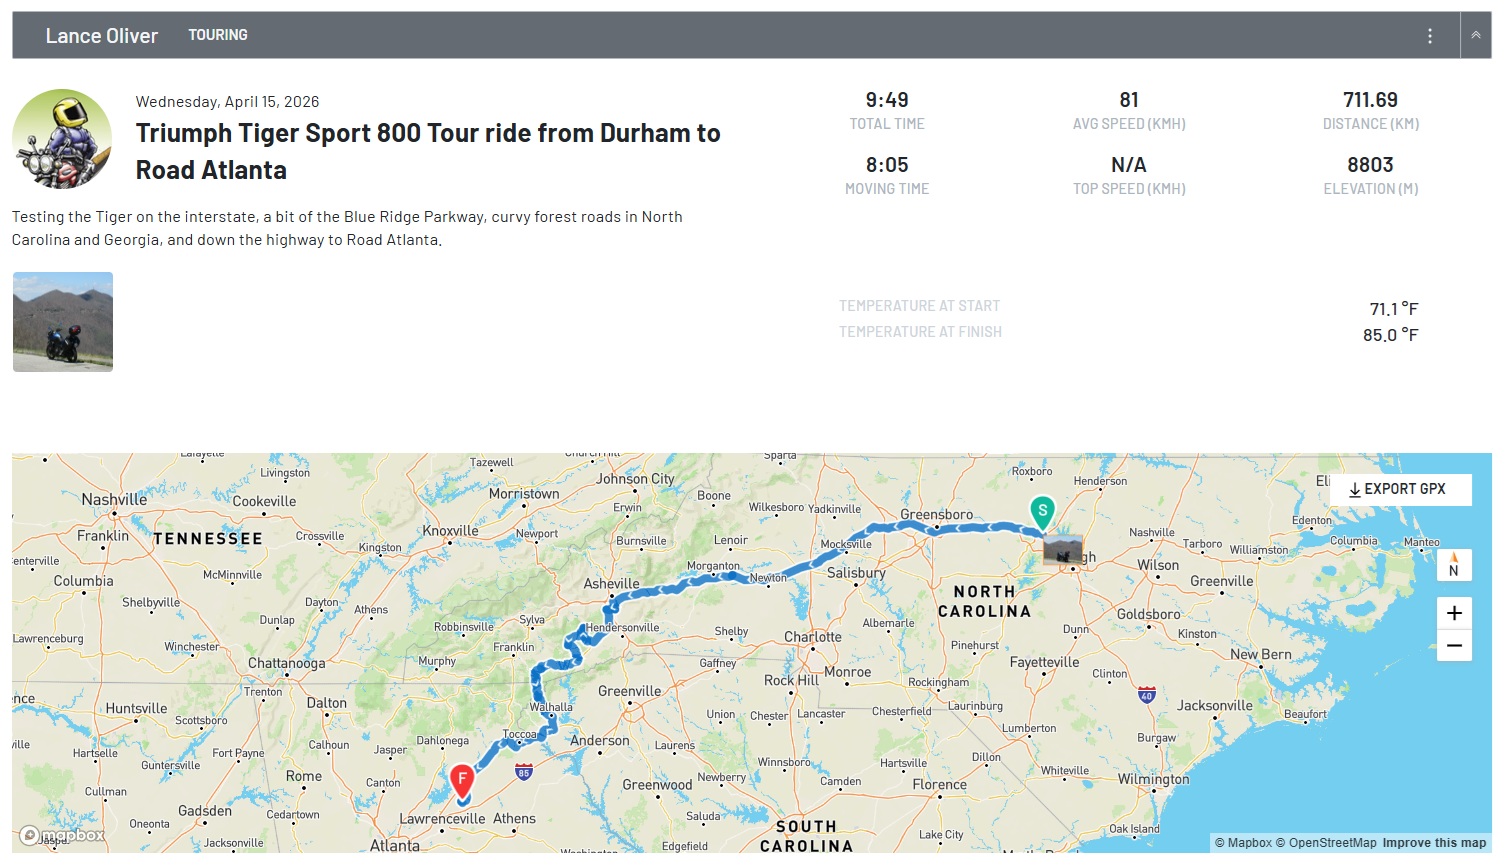Open the Improve this map link
Image resolution: width=1505 pixels, height=866 pixels.
pyautogui.click(x=1433, y=842)
